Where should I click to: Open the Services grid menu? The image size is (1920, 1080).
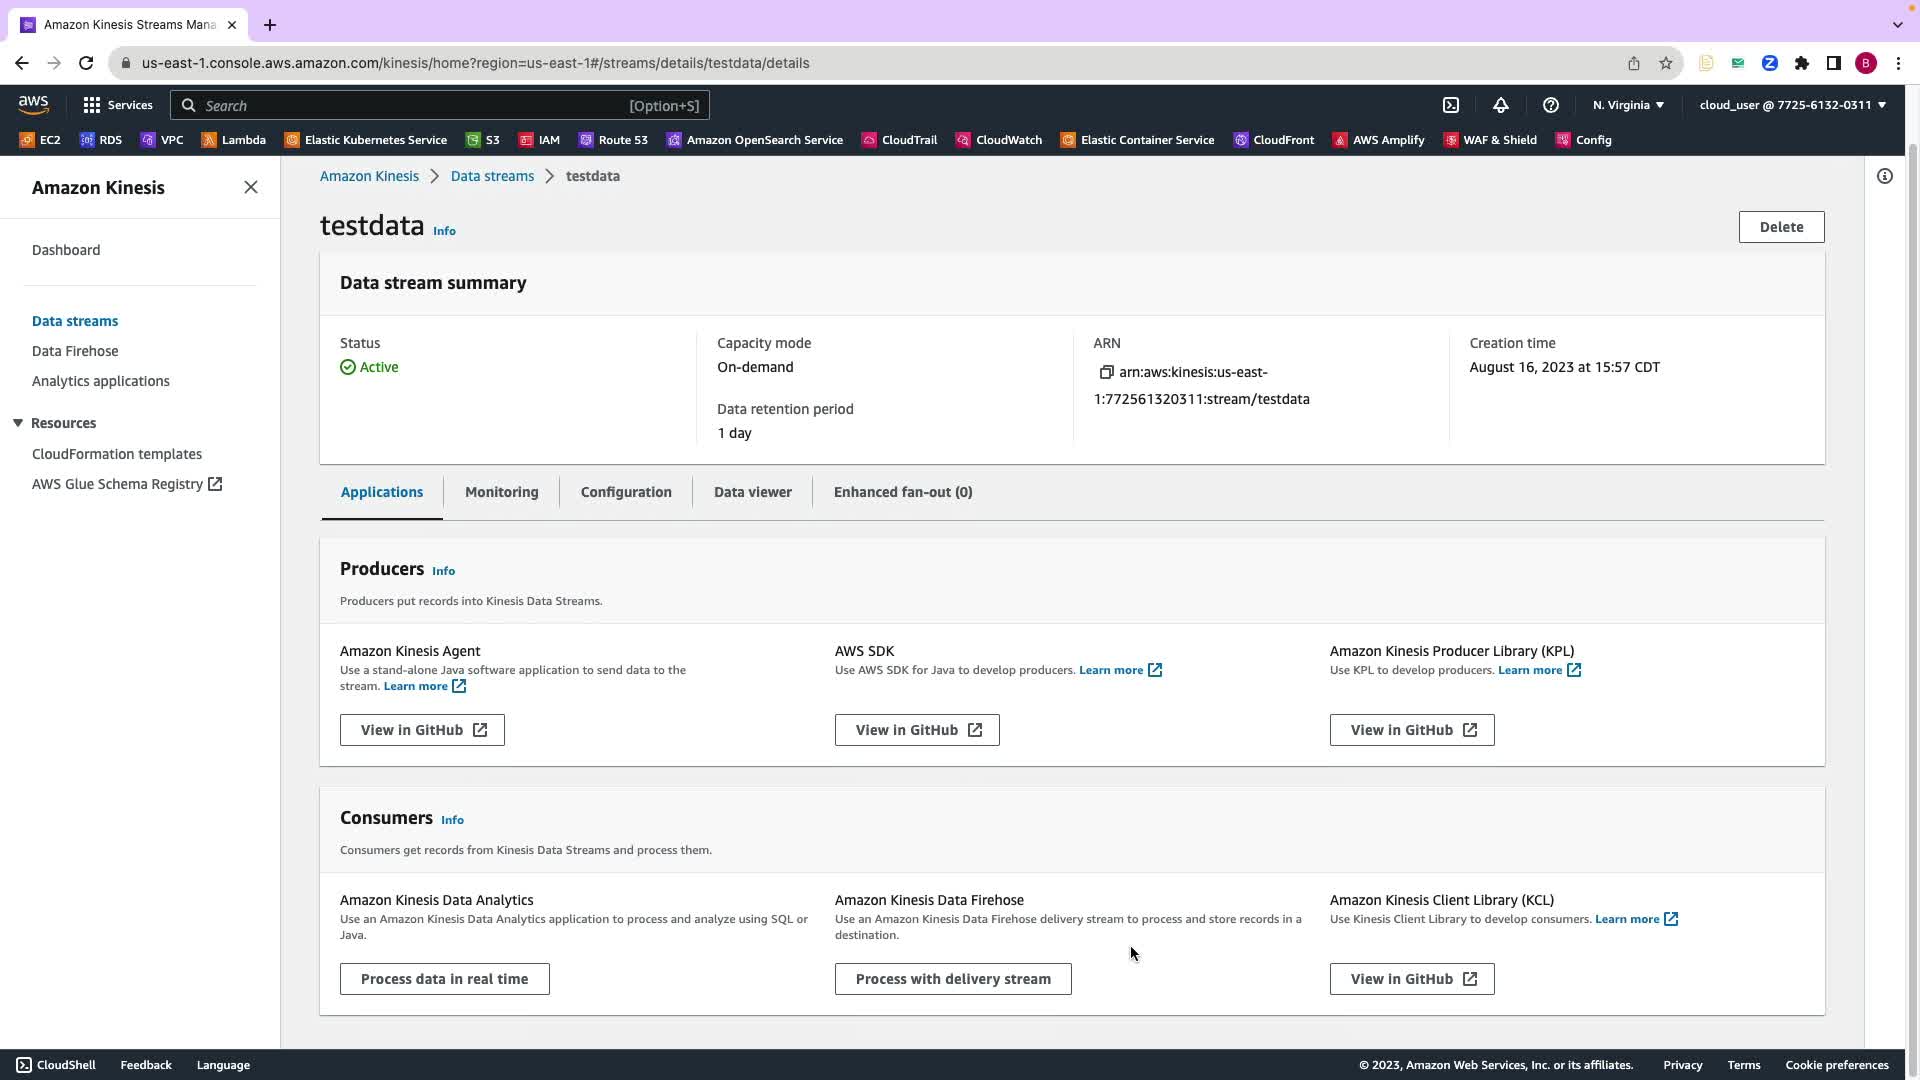pyautogui.click(x=117, y=105)
